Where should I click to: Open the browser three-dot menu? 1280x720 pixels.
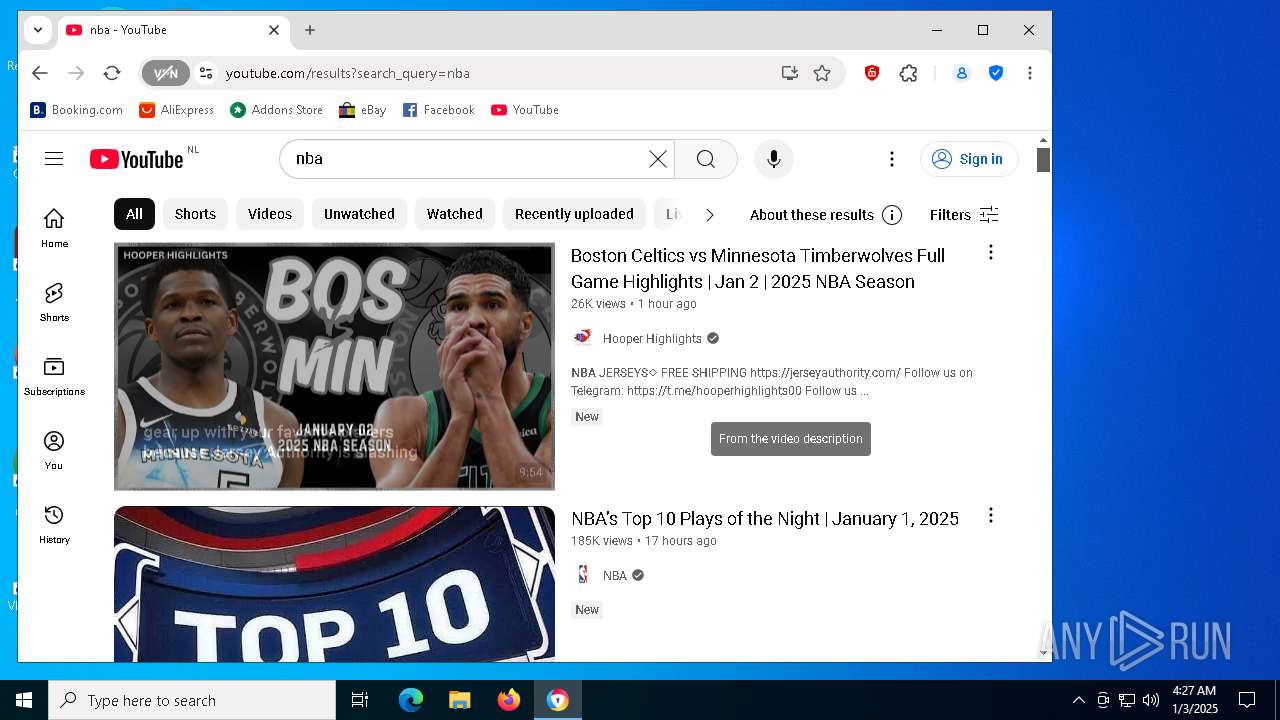[1029, 73]
